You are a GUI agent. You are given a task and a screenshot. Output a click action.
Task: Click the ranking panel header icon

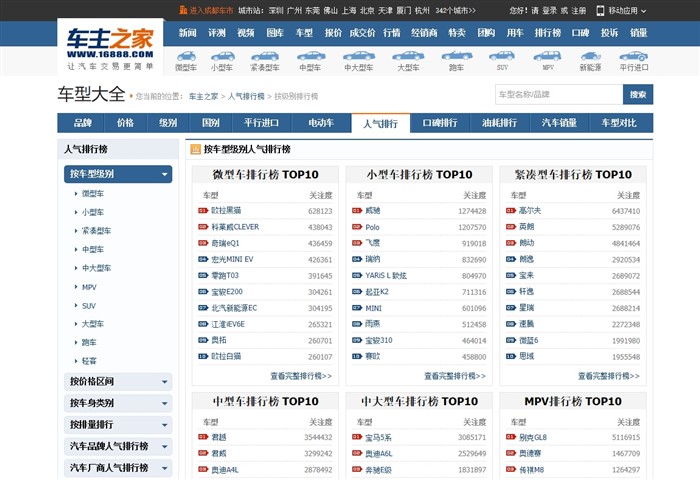[196, 149]
